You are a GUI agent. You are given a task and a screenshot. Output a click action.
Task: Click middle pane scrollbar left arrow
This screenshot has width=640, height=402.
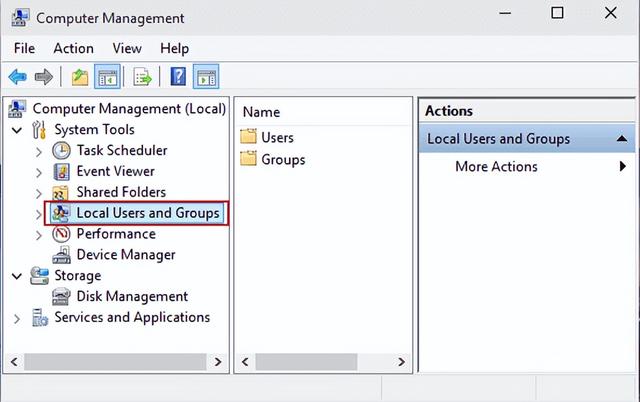(x=245, y=362)
